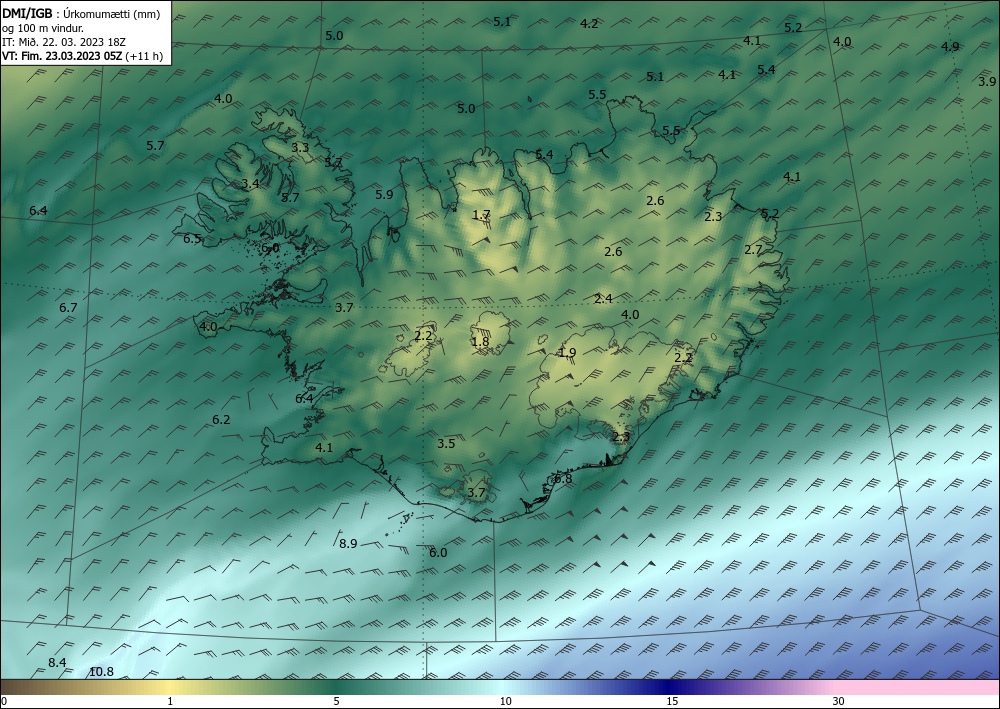Click the 5 label on the color scale
The image size is (1000, 709).
coord(336,702)
